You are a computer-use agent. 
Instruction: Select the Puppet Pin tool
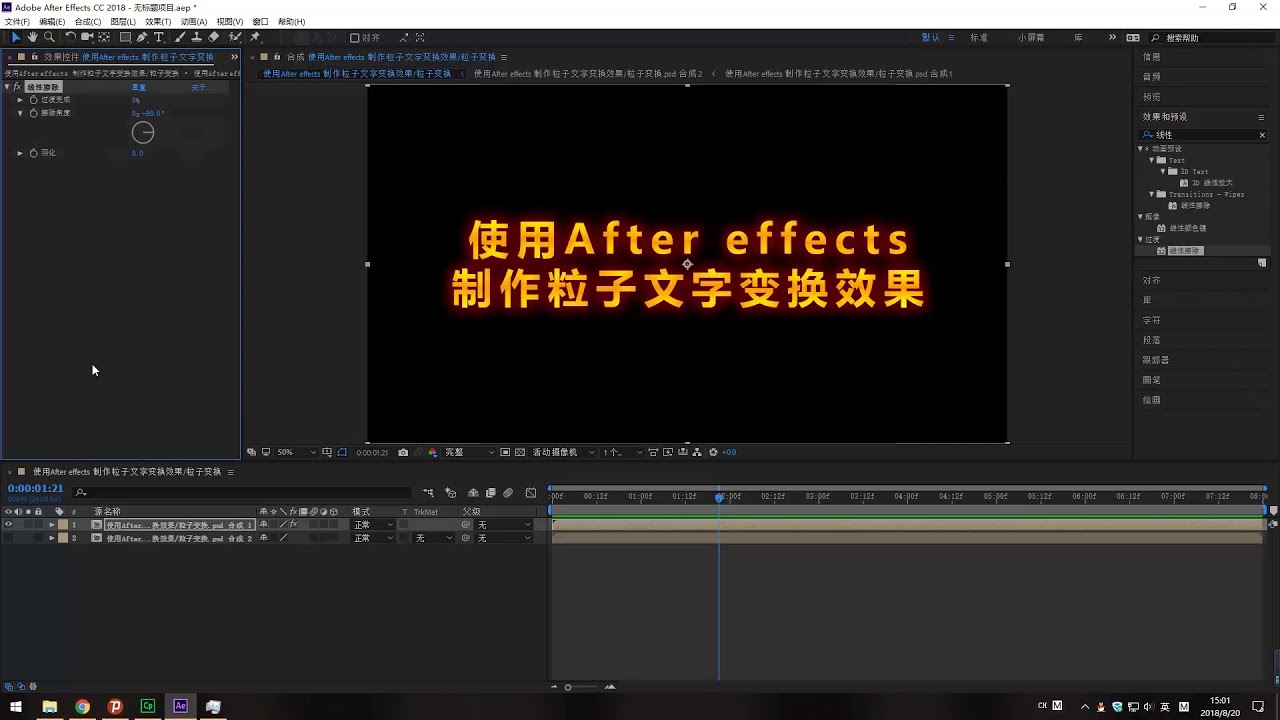coord(255,37)
